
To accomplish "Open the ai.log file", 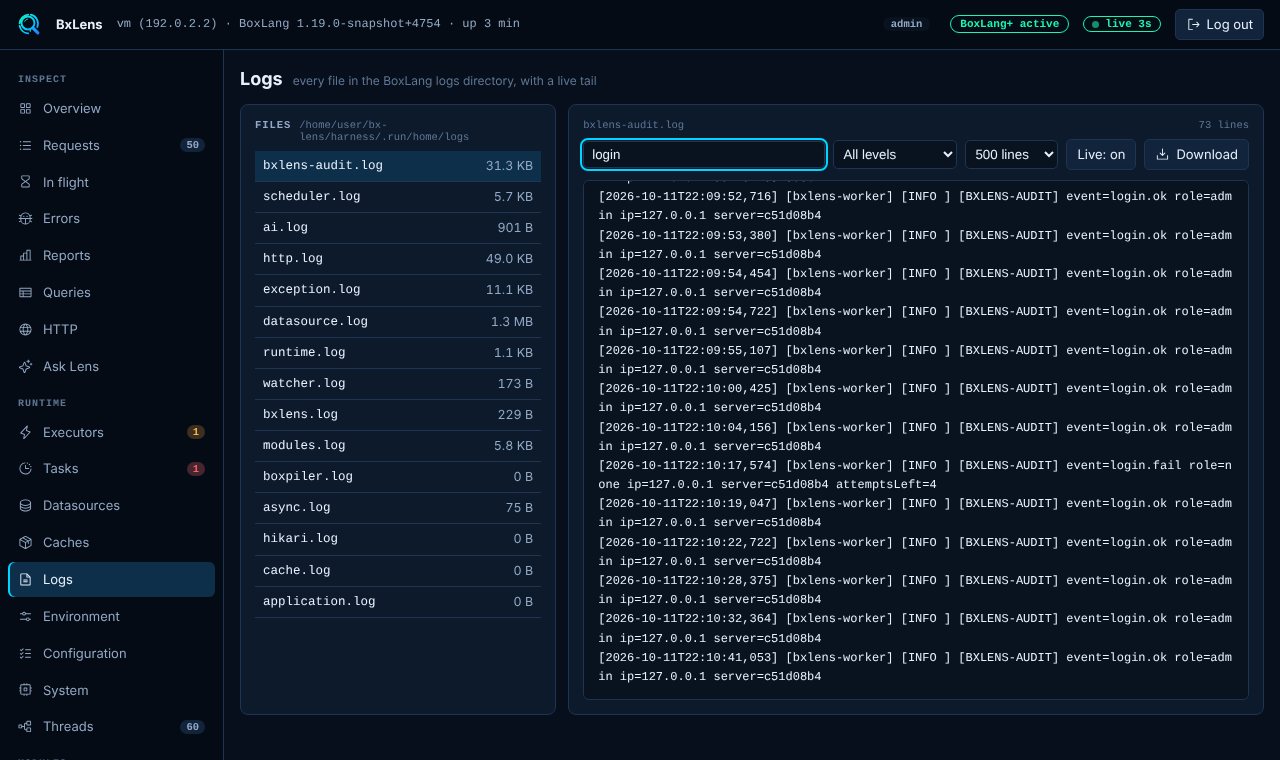I will pyautogui.click(x=398, y=227).
